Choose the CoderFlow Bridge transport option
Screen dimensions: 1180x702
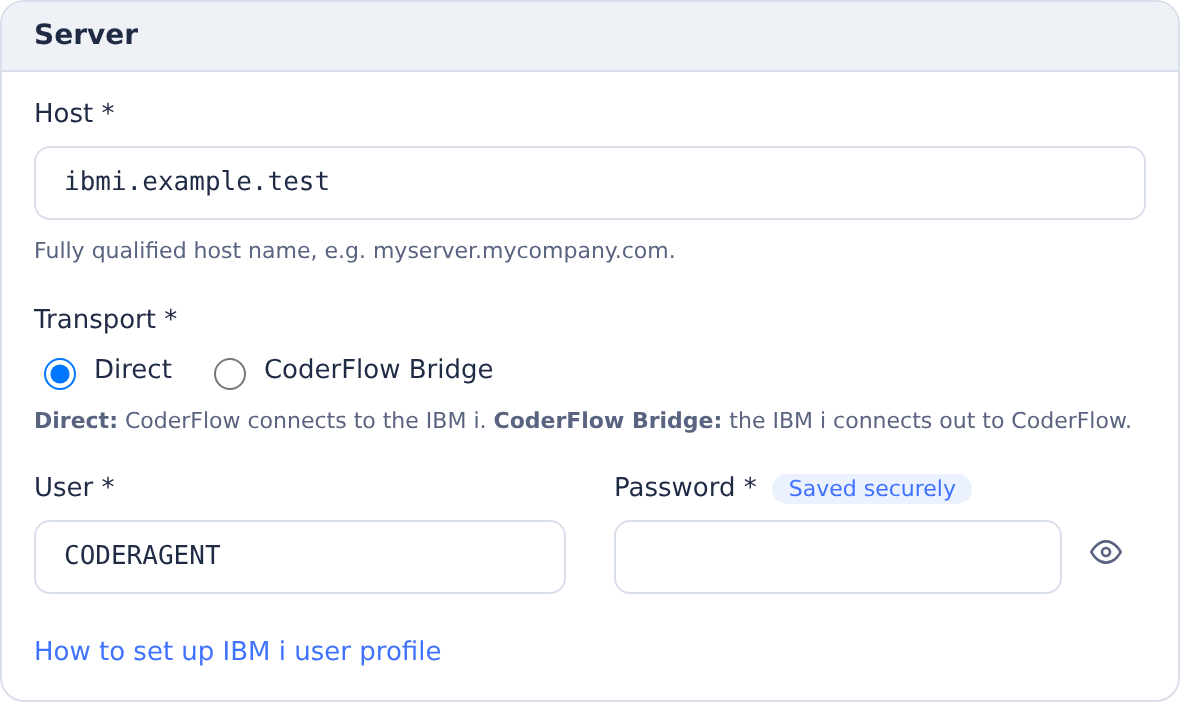click(x=230, y=373)
